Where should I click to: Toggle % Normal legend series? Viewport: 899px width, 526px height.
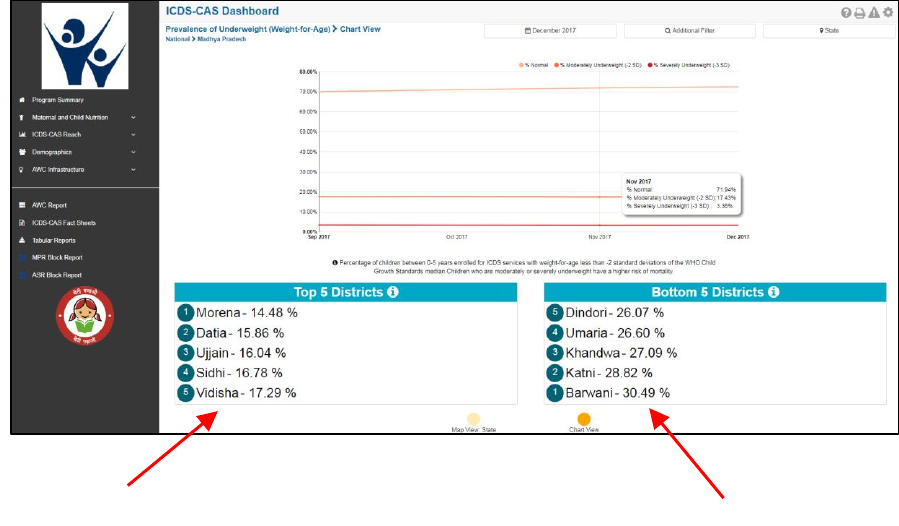[534, 65]
